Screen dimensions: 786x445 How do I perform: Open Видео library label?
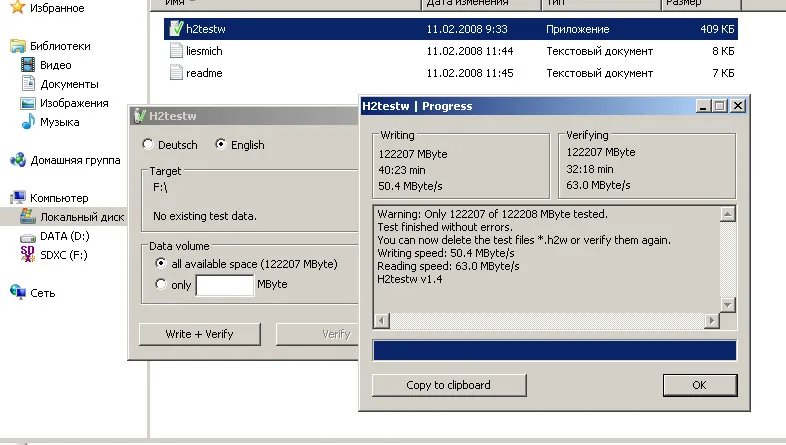click(56, 65)
